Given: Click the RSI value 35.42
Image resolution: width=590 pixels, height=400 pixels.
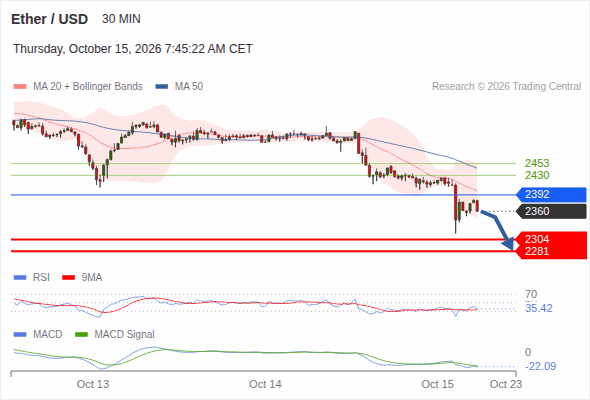Looking at the screenshot, I should (x=539, y=309).
